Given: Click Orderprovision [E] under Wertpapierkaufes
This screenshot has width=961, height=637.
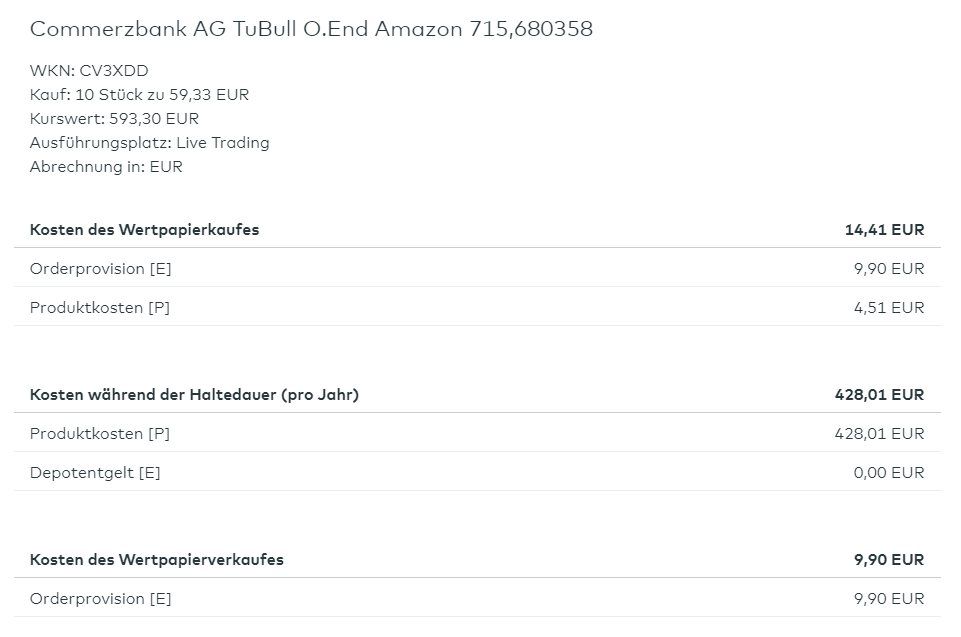Looking at the screenshot, I should click(x=100, y=269).
